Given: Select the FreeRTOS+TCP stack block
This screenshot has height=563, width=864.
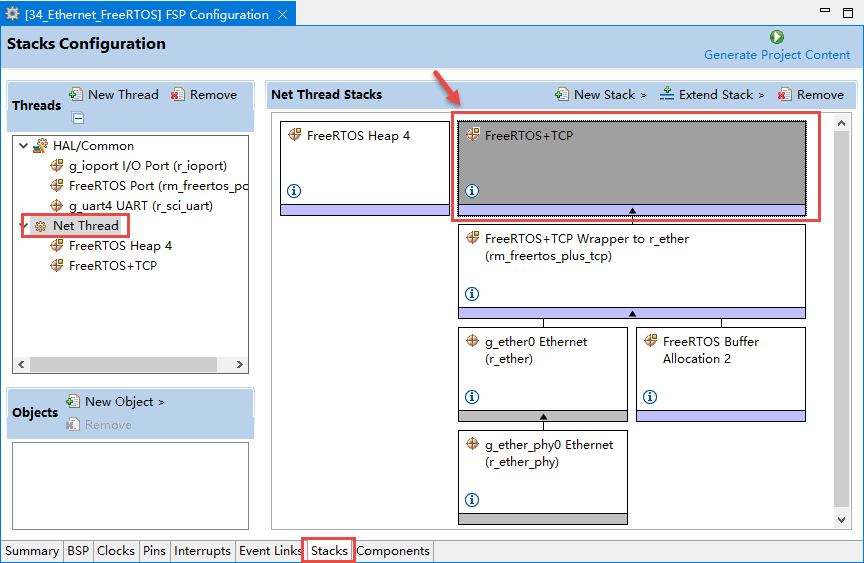Looking at the screenshot, I should coord(632,168).
